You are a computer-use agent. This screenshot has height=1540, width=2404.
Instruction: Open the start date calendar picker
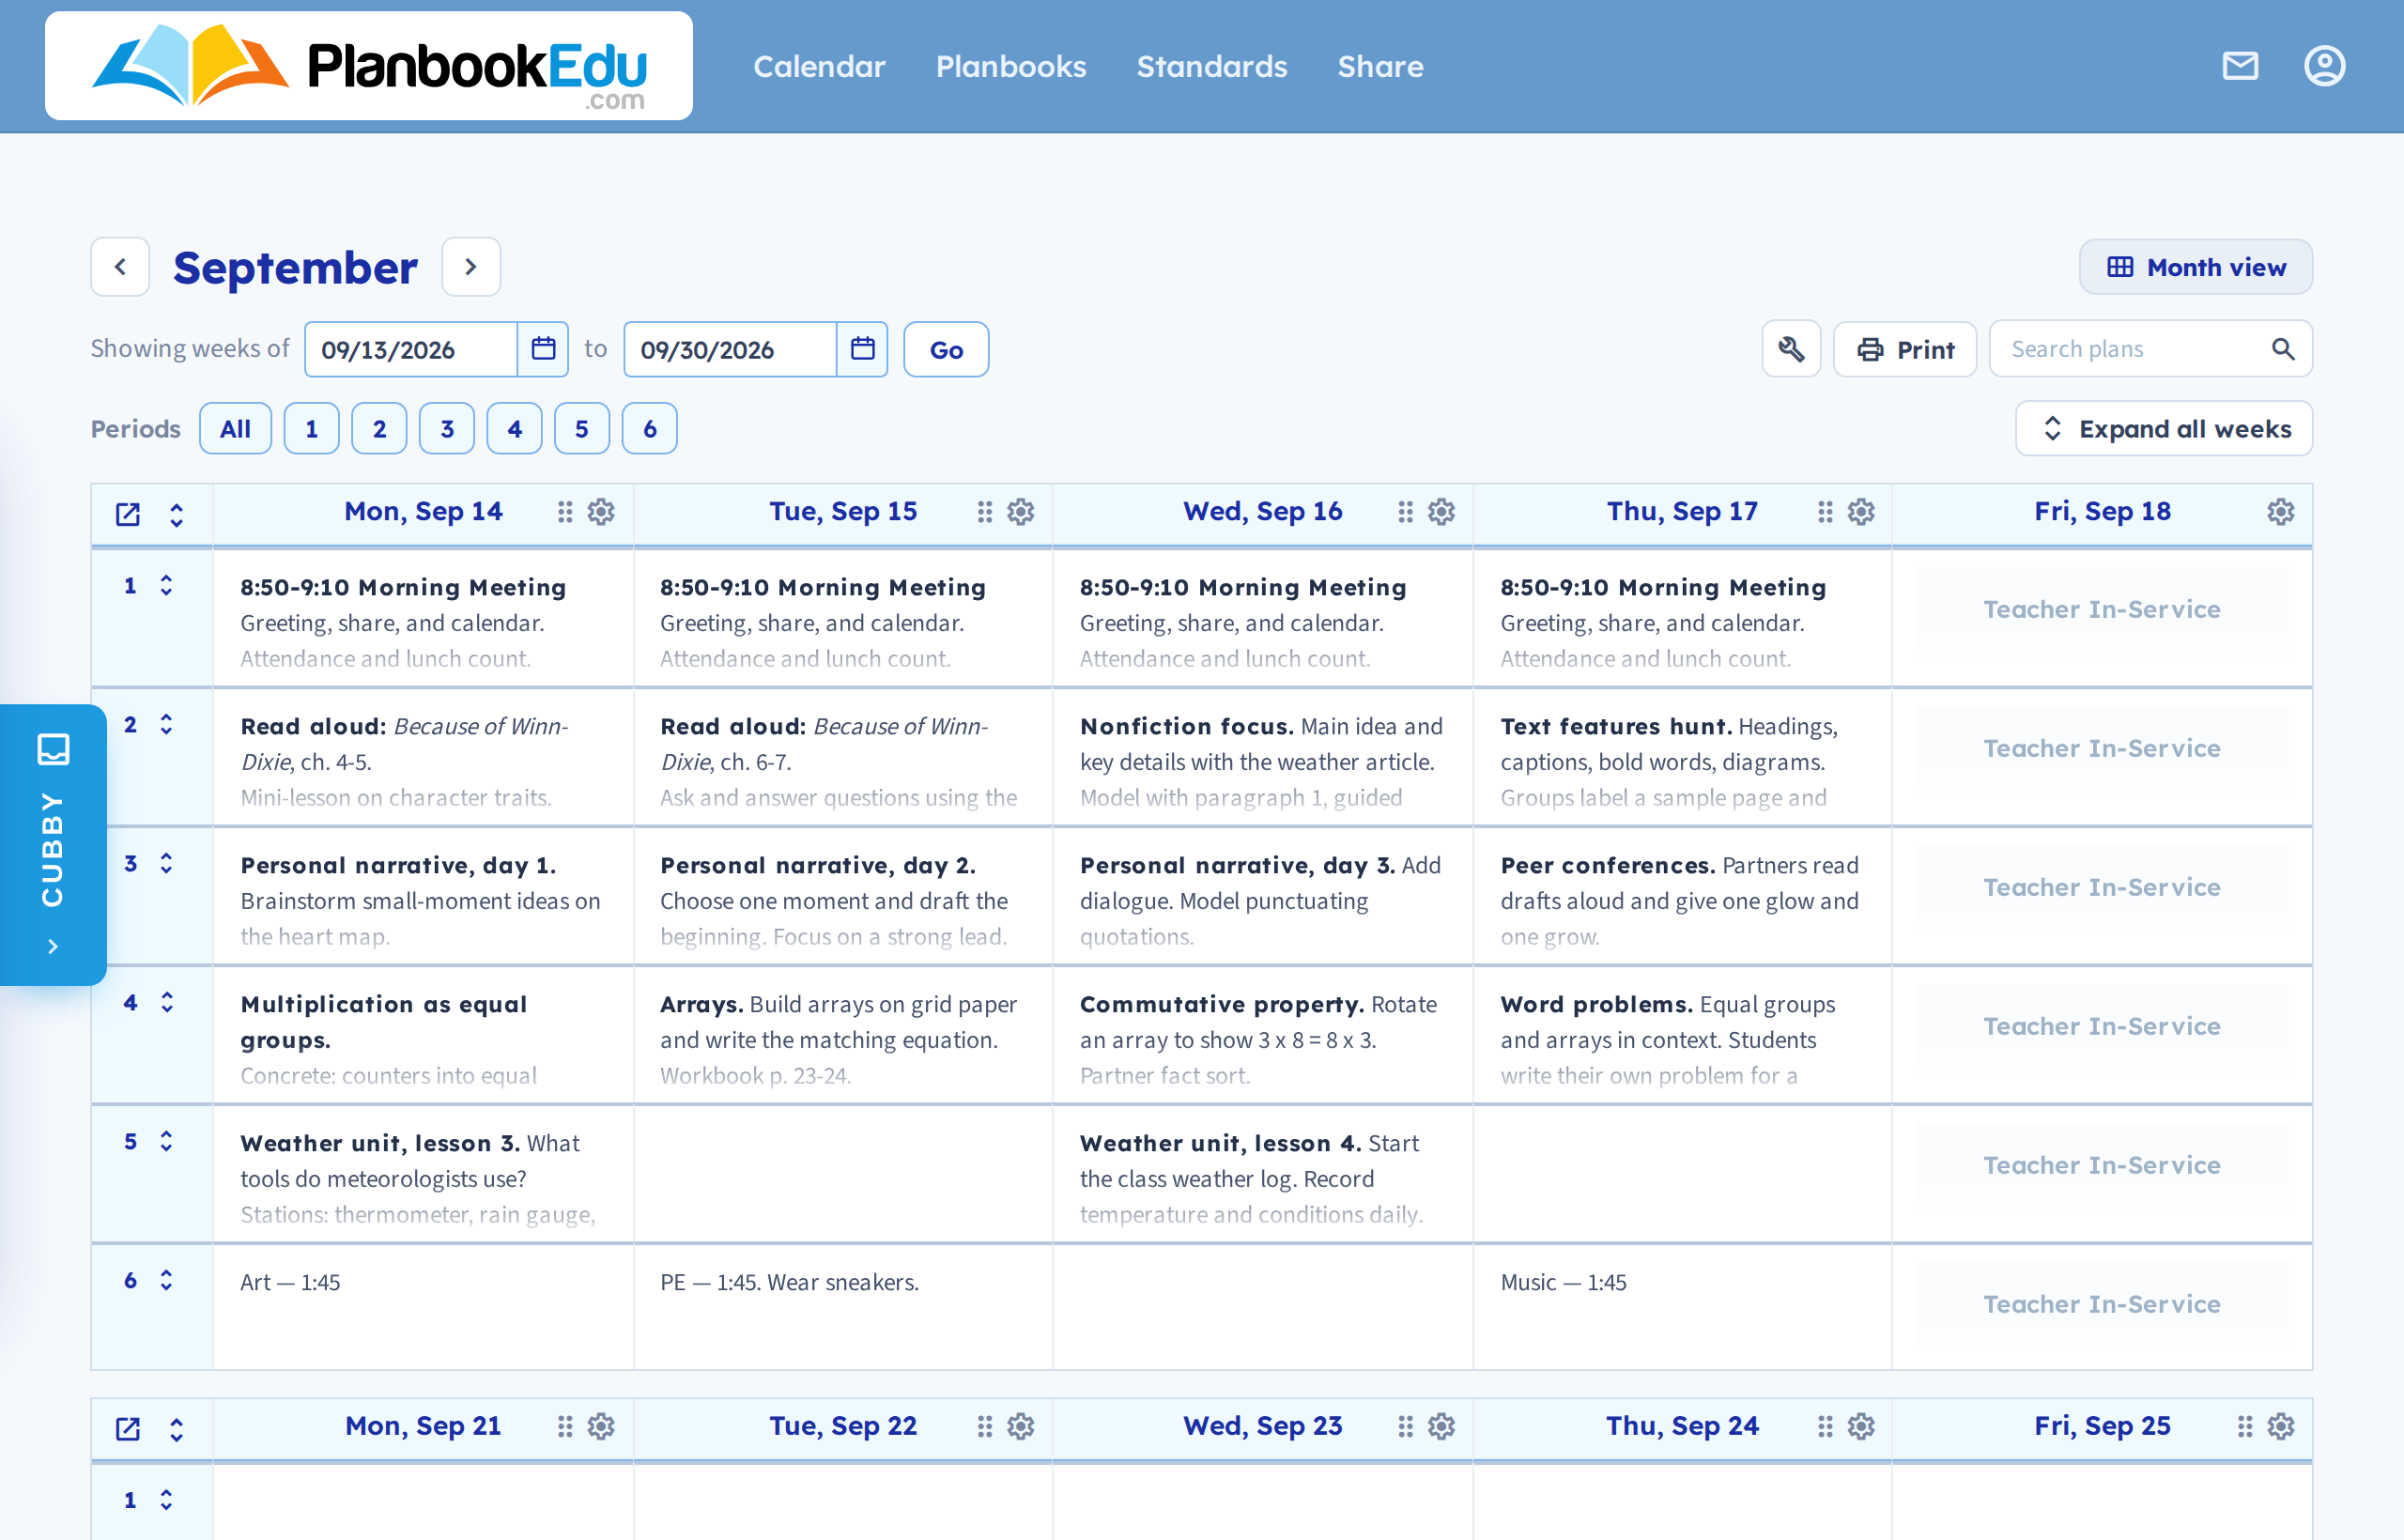543,349
